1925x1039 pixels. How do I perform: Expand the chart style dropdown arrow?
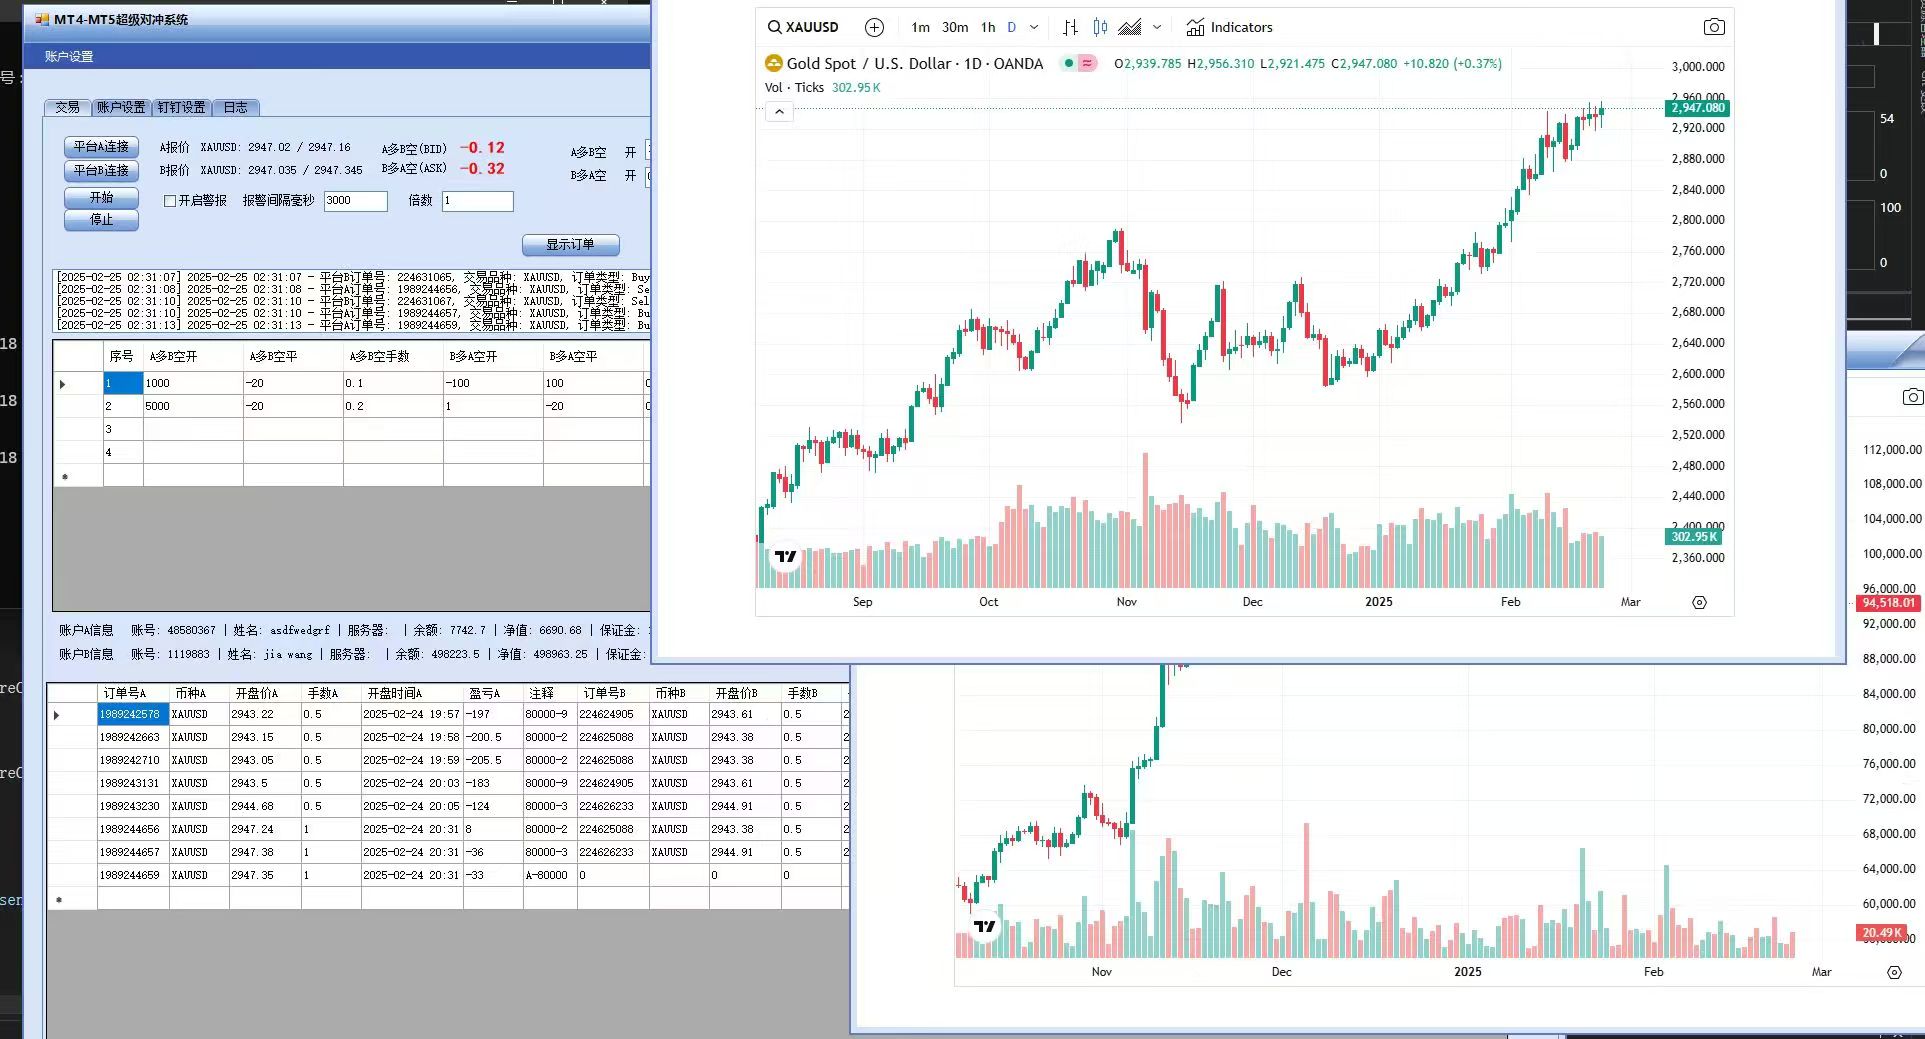(x=1157, y=28)
